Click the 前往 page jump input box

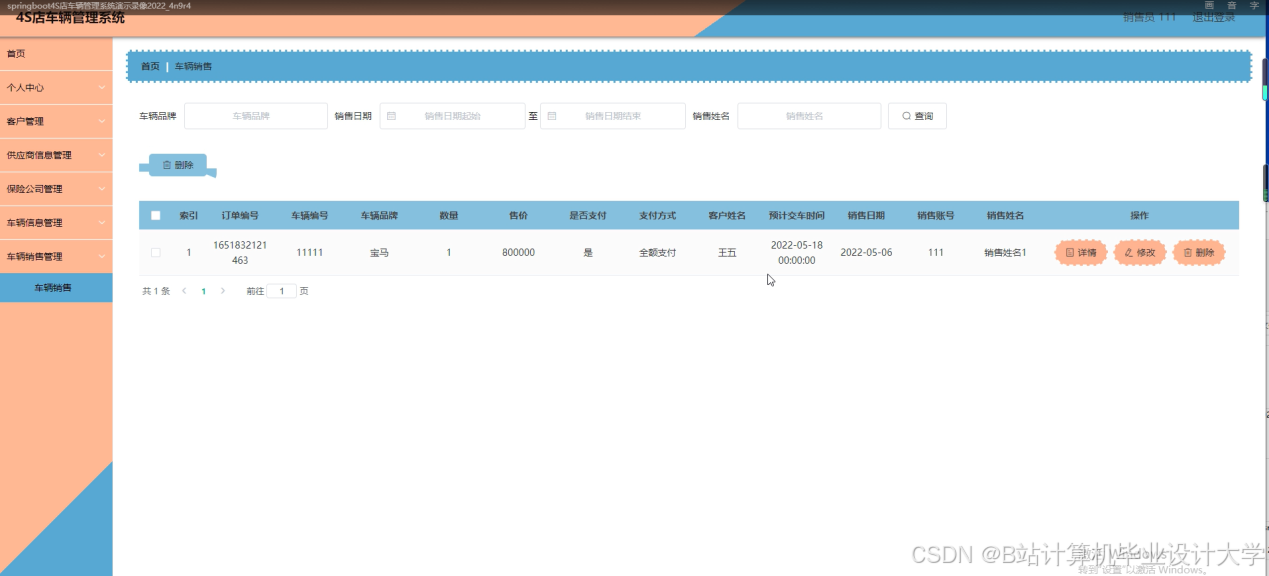[x=281, y=291]
